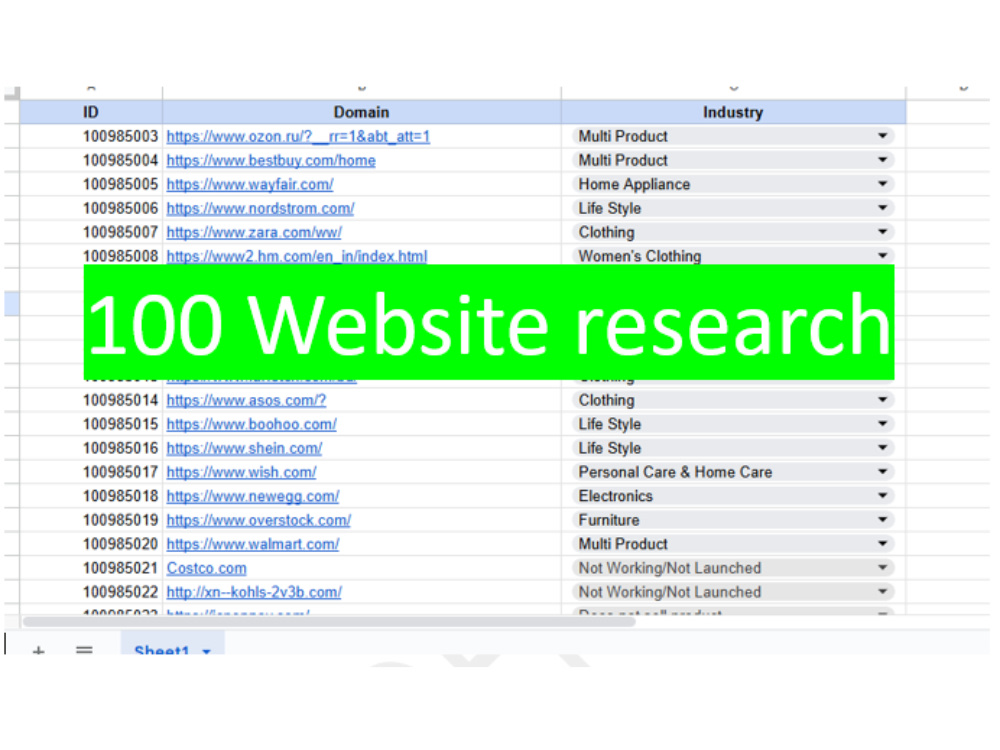Open the Sheet1 tab dropdown arrow

point(207,651)
